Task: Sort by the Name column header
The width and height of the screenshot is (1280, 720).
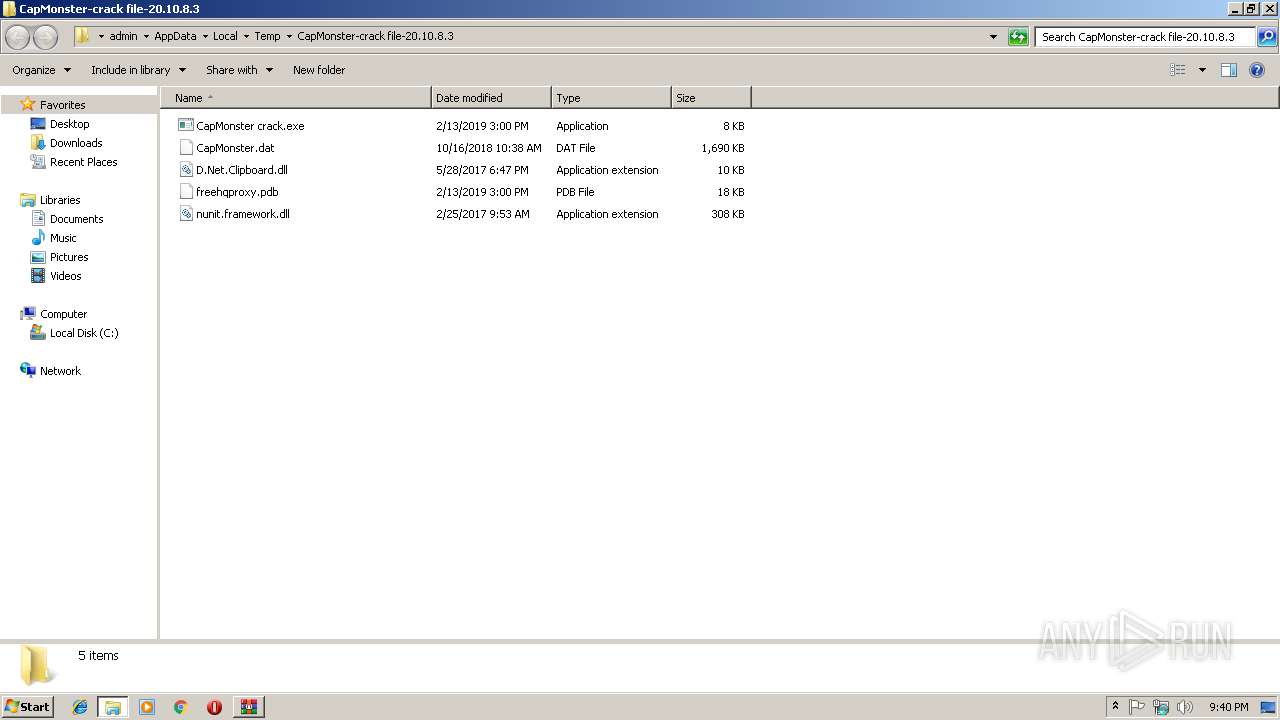Action: (x=296, y=98)
